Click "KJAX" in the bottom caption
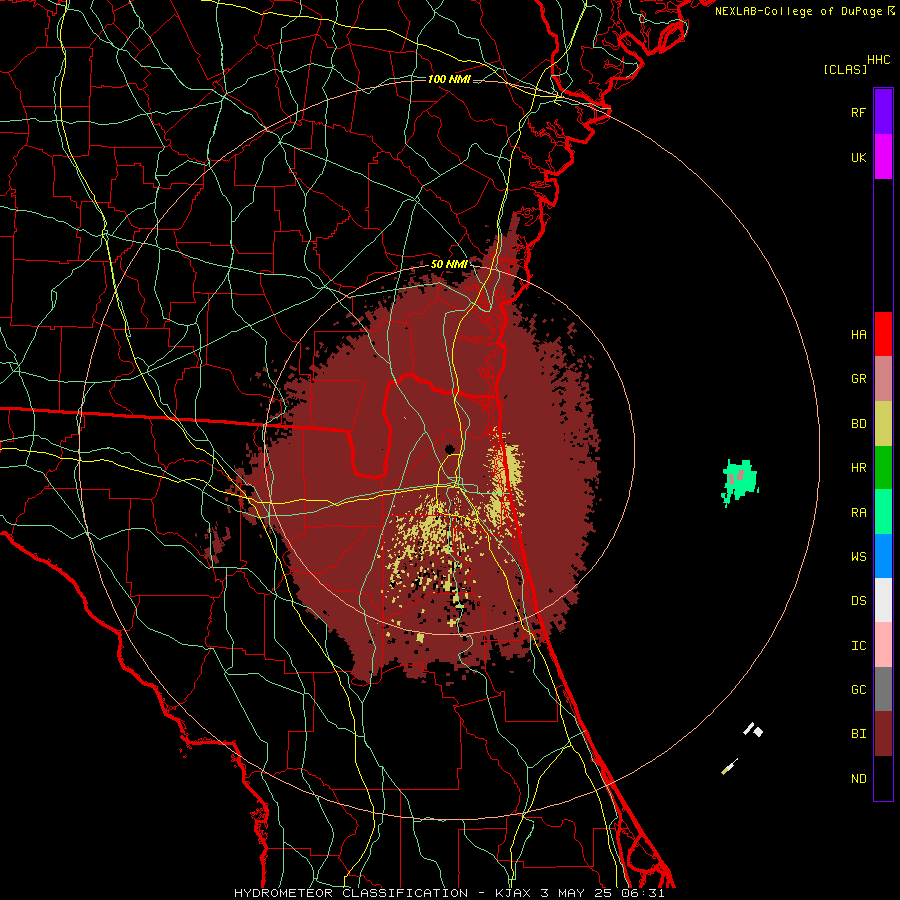900x900 pixels. pyautogui.click(x=513, y=893)
